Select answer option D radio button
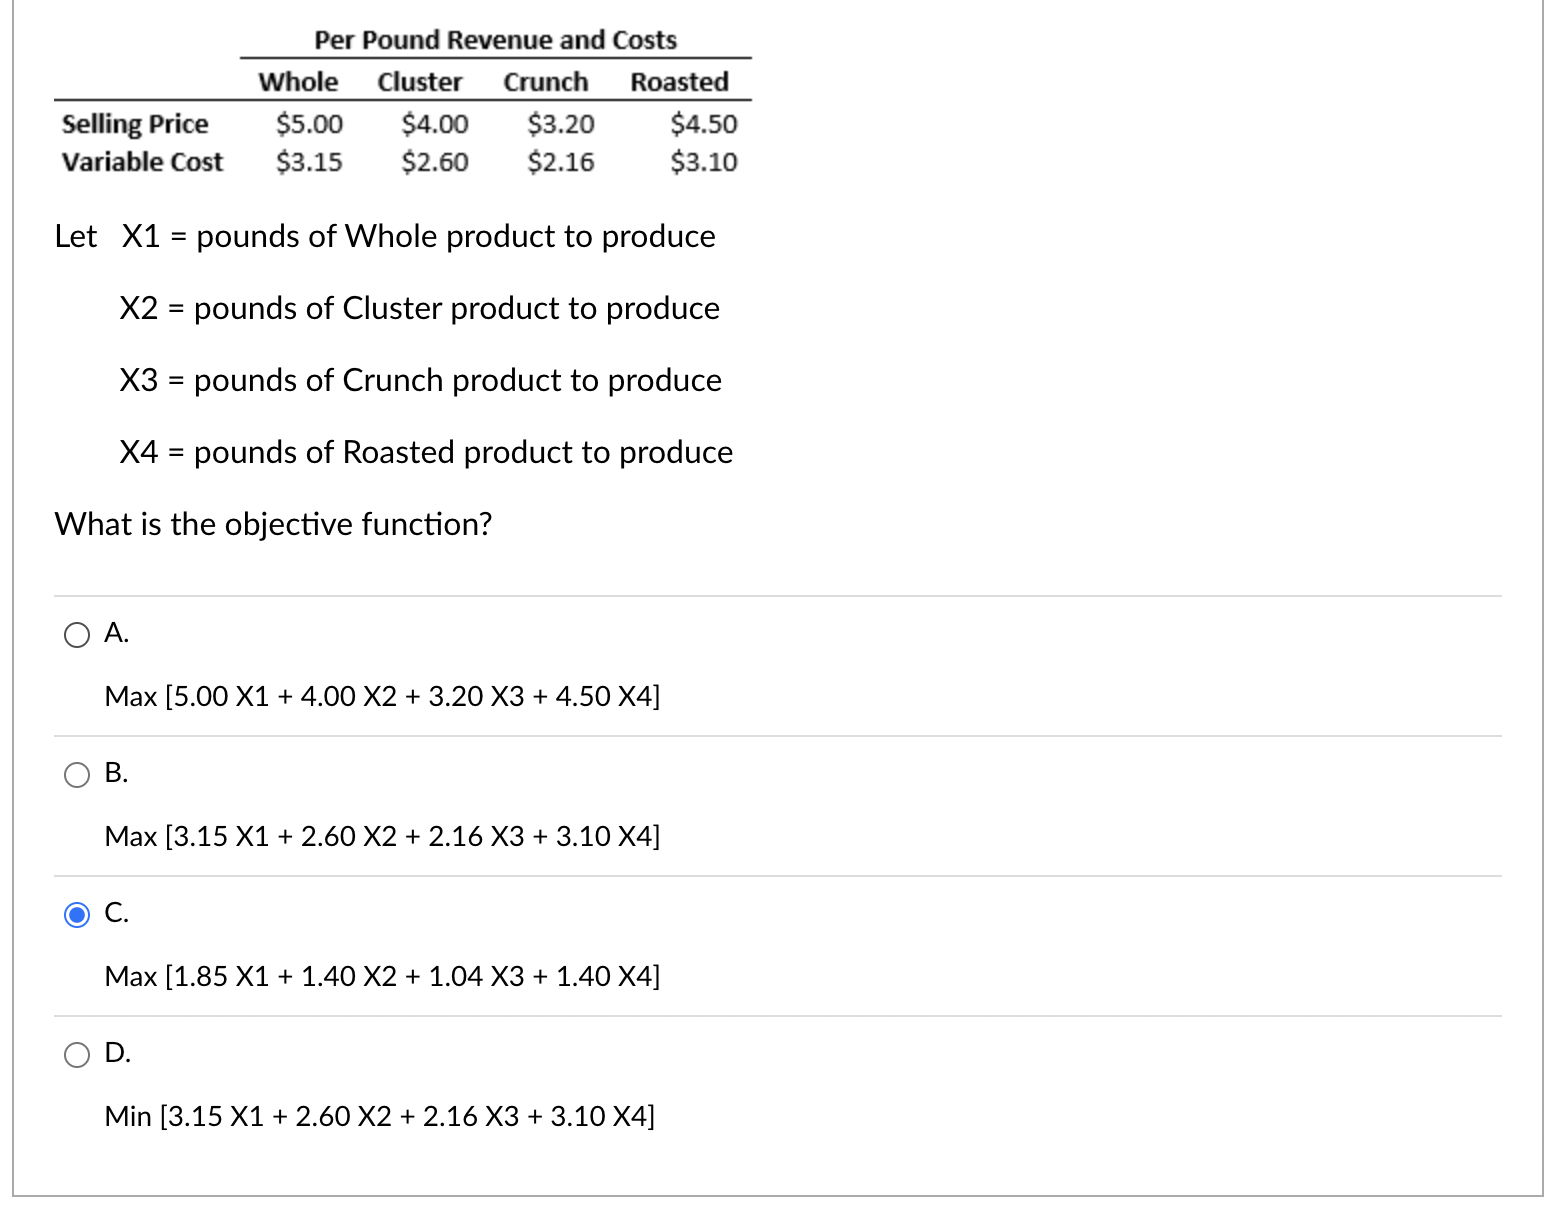The image size is (1556, 1208). pos(76,1053)
